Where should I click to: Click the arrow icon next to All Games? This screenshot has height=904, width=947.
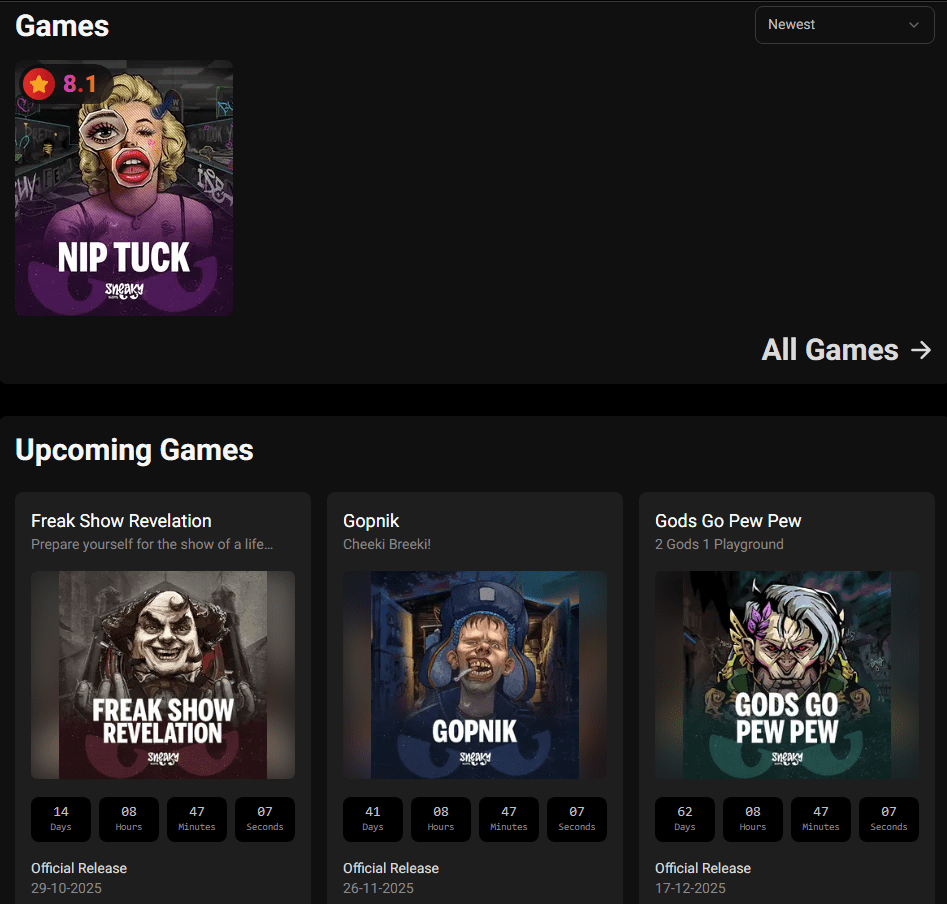pyautogui.click(x=921, y=350)
